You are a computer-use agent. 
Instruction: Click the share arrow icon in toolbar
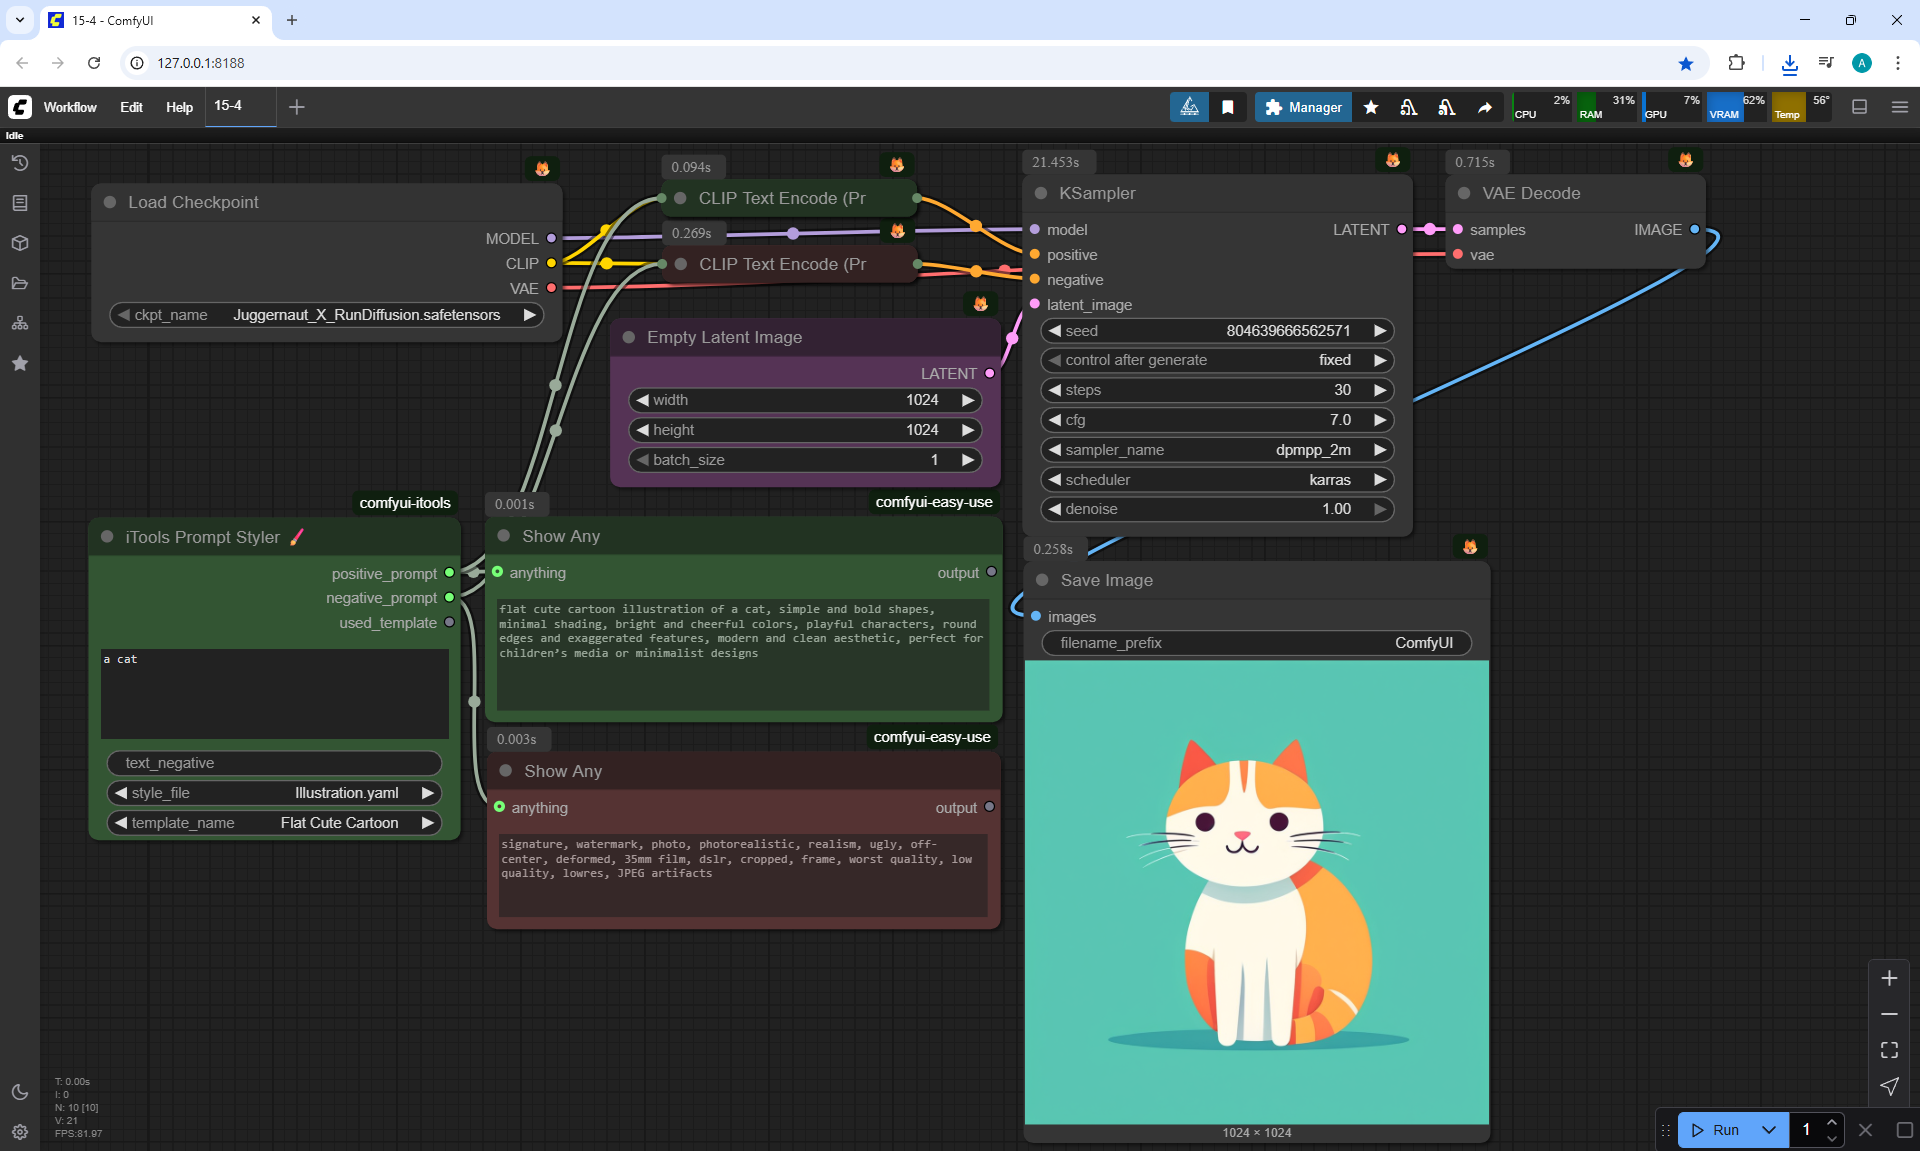1485,107
